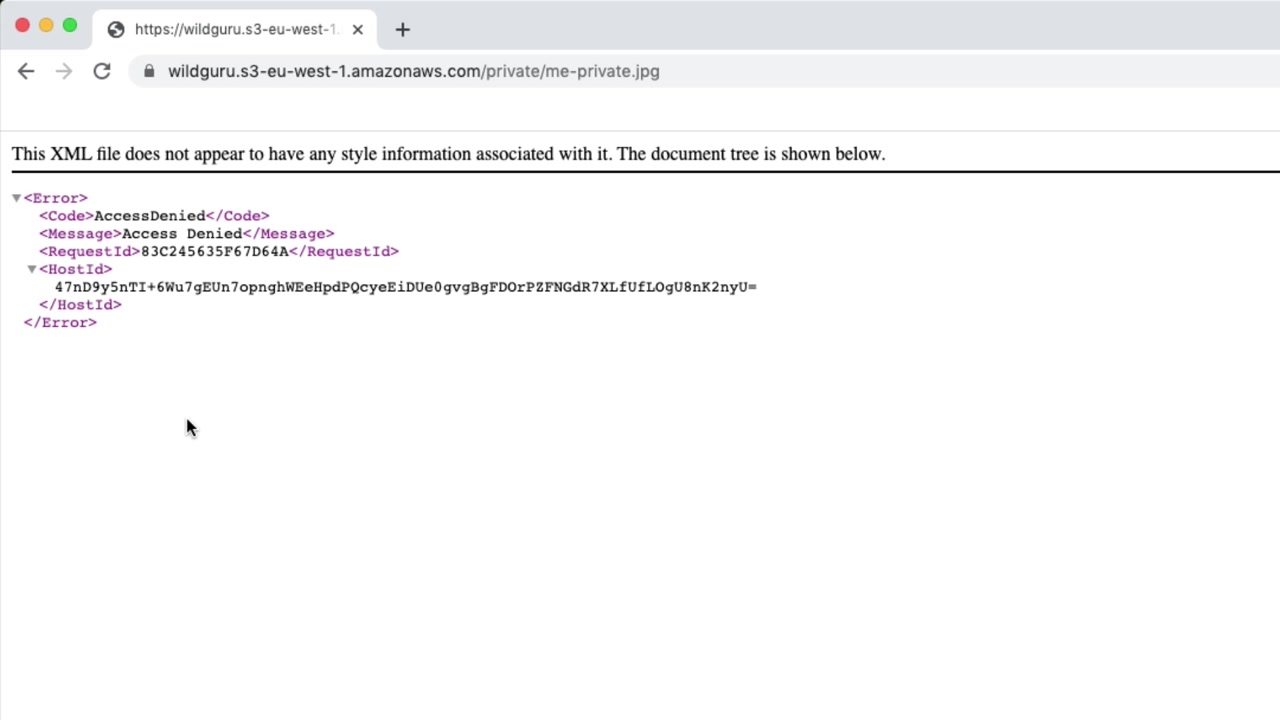
Task: Reload the current page
Action: (x=102, y=71)
